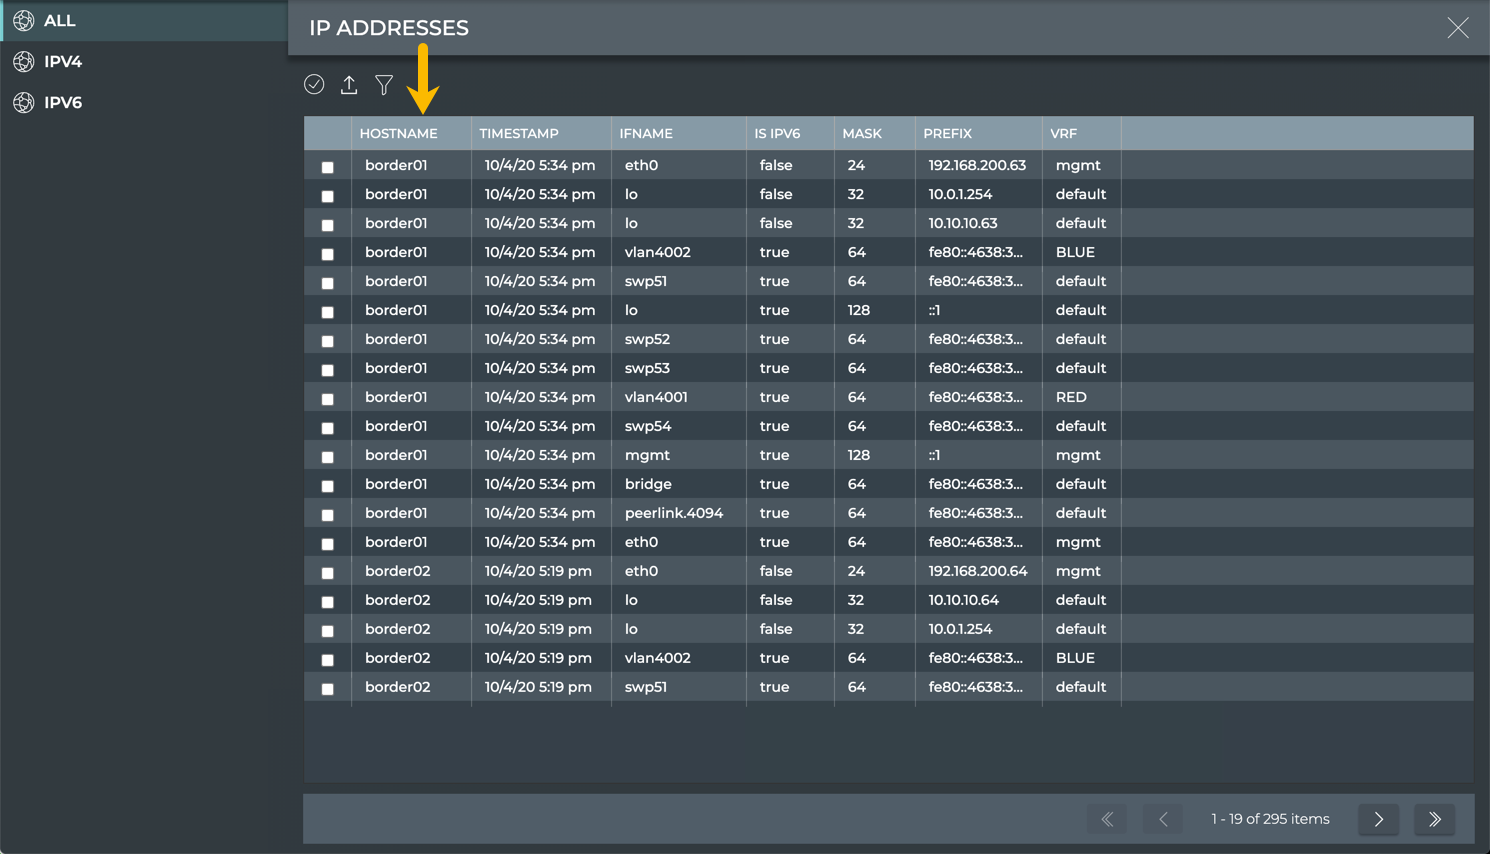The width and height of the screenshot is (1490, 854).
Task: Check the border02 eth0 row checkbox
Action: point(327,571)
